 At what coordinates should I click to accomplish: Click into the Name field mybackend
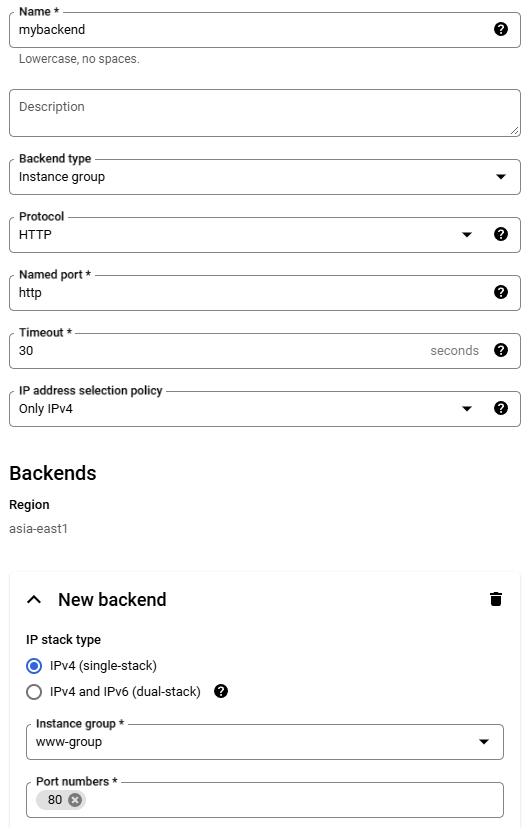pos(251,30)
